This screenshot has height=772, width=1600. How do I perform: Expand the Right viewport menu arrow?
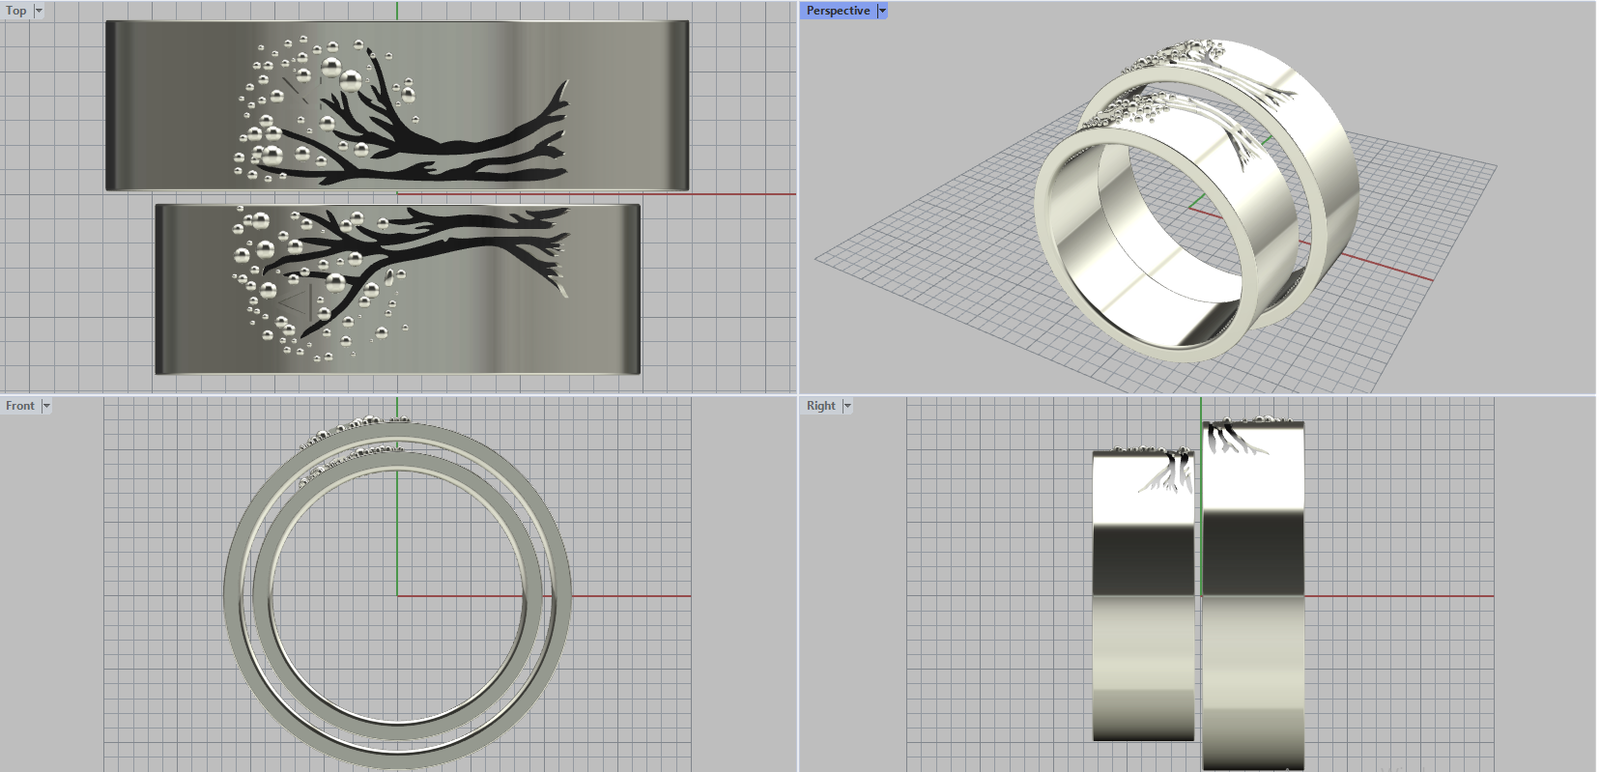(847, 406)
